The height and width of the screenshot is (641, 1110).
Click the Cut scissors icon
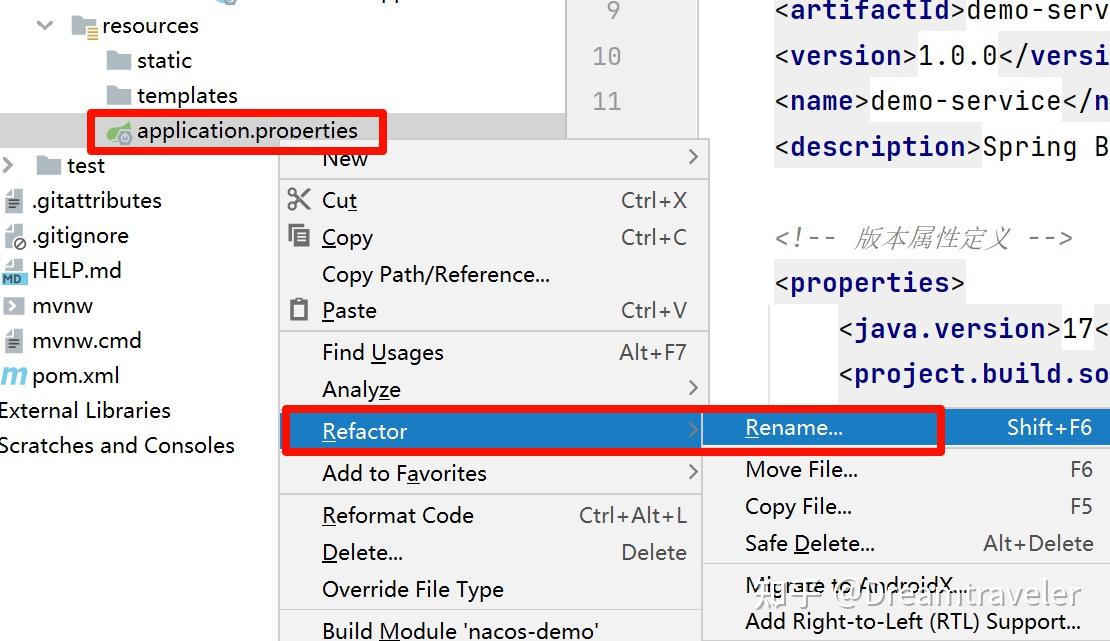click(299, 200)
